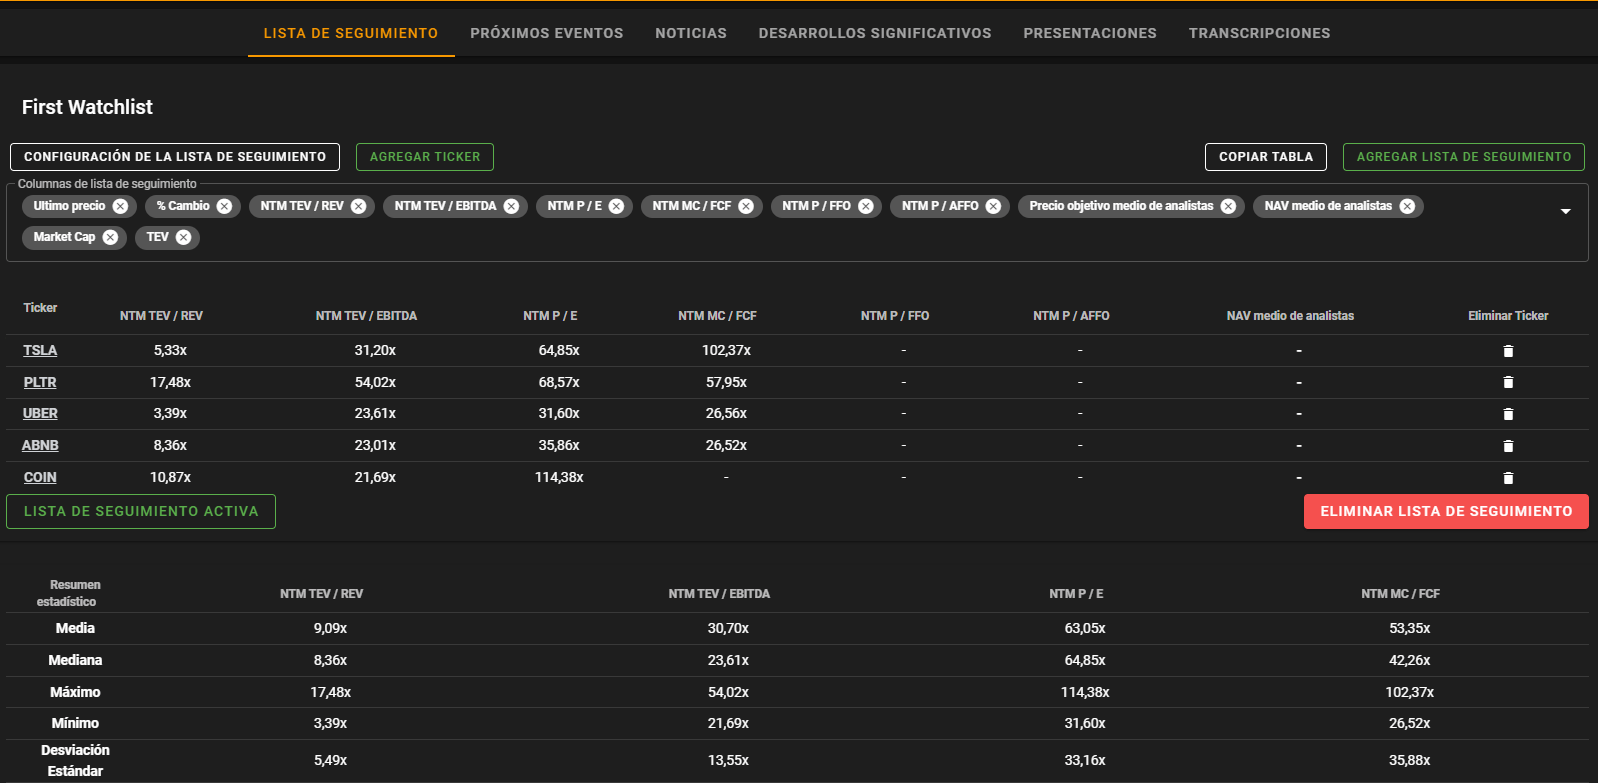Select PLTR's 17,48x NTM TEV / REV value
1598x783 pixels.
point(170,382)
